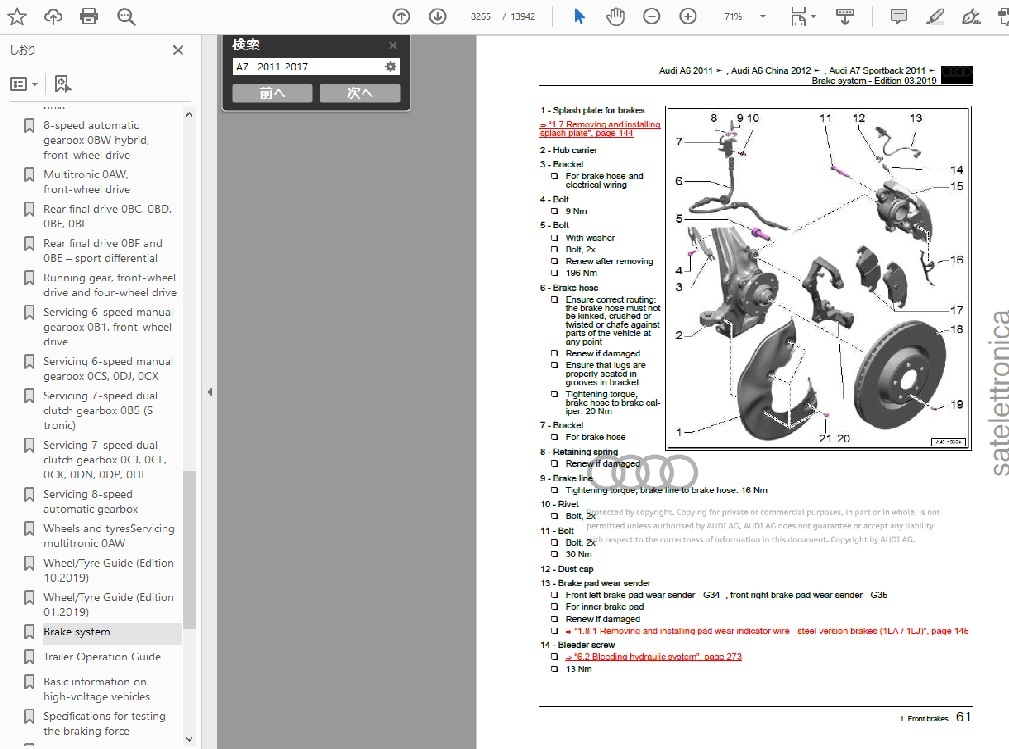This screenshot has height=749, width=1009.
Task: Activate the hand pan tool
Action: [x=615, y=17]
